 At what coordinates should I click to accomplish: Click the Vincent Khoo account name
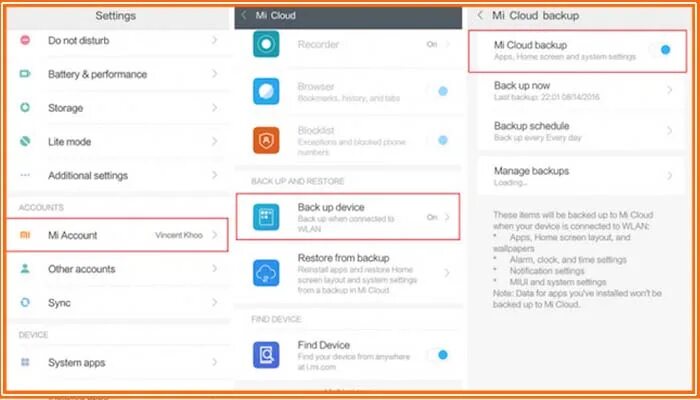point(179,235)
